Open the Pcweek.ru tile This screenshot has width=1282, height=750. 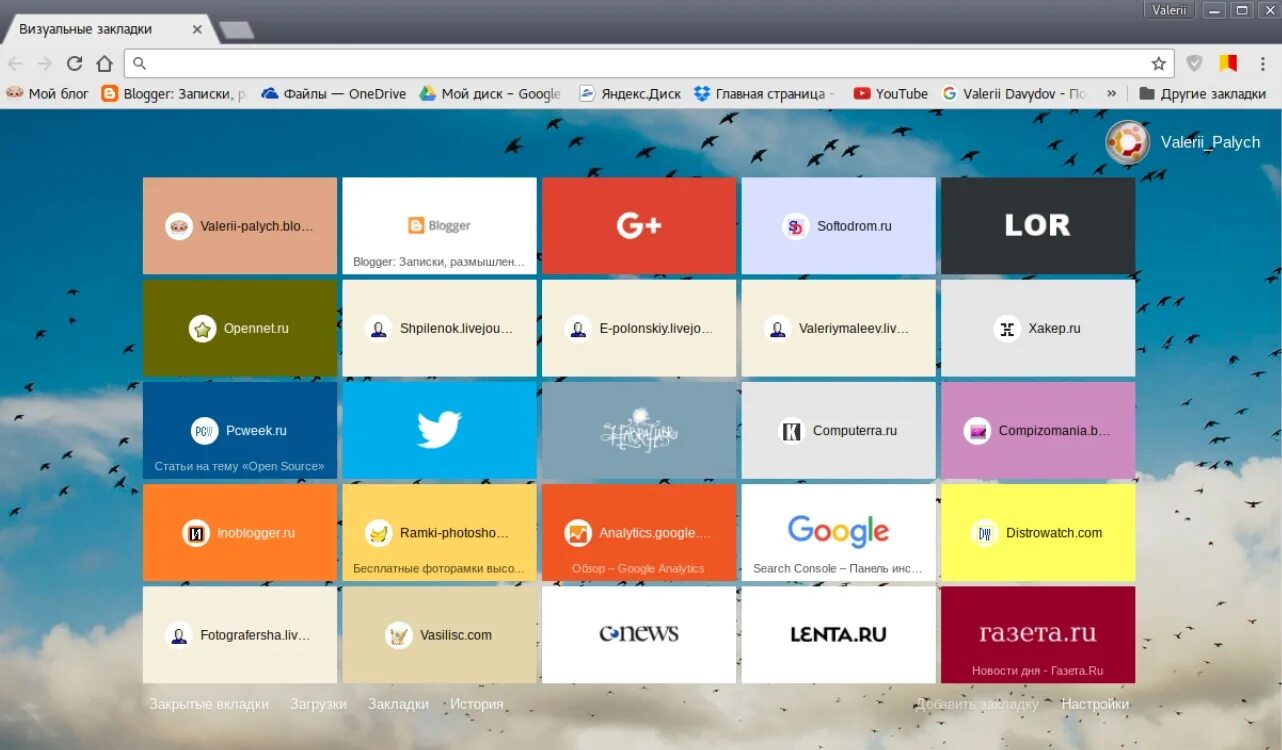pyautogui.click(x=240, y=430)
